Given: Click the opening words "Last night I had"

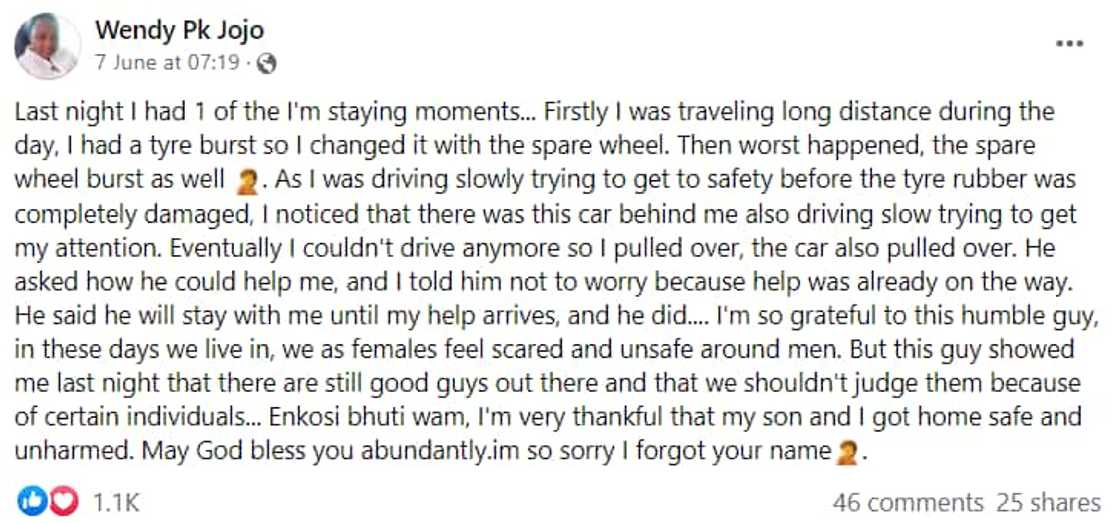Looking at the screenshot, I should pyautogui.click(x=85, y=112).
